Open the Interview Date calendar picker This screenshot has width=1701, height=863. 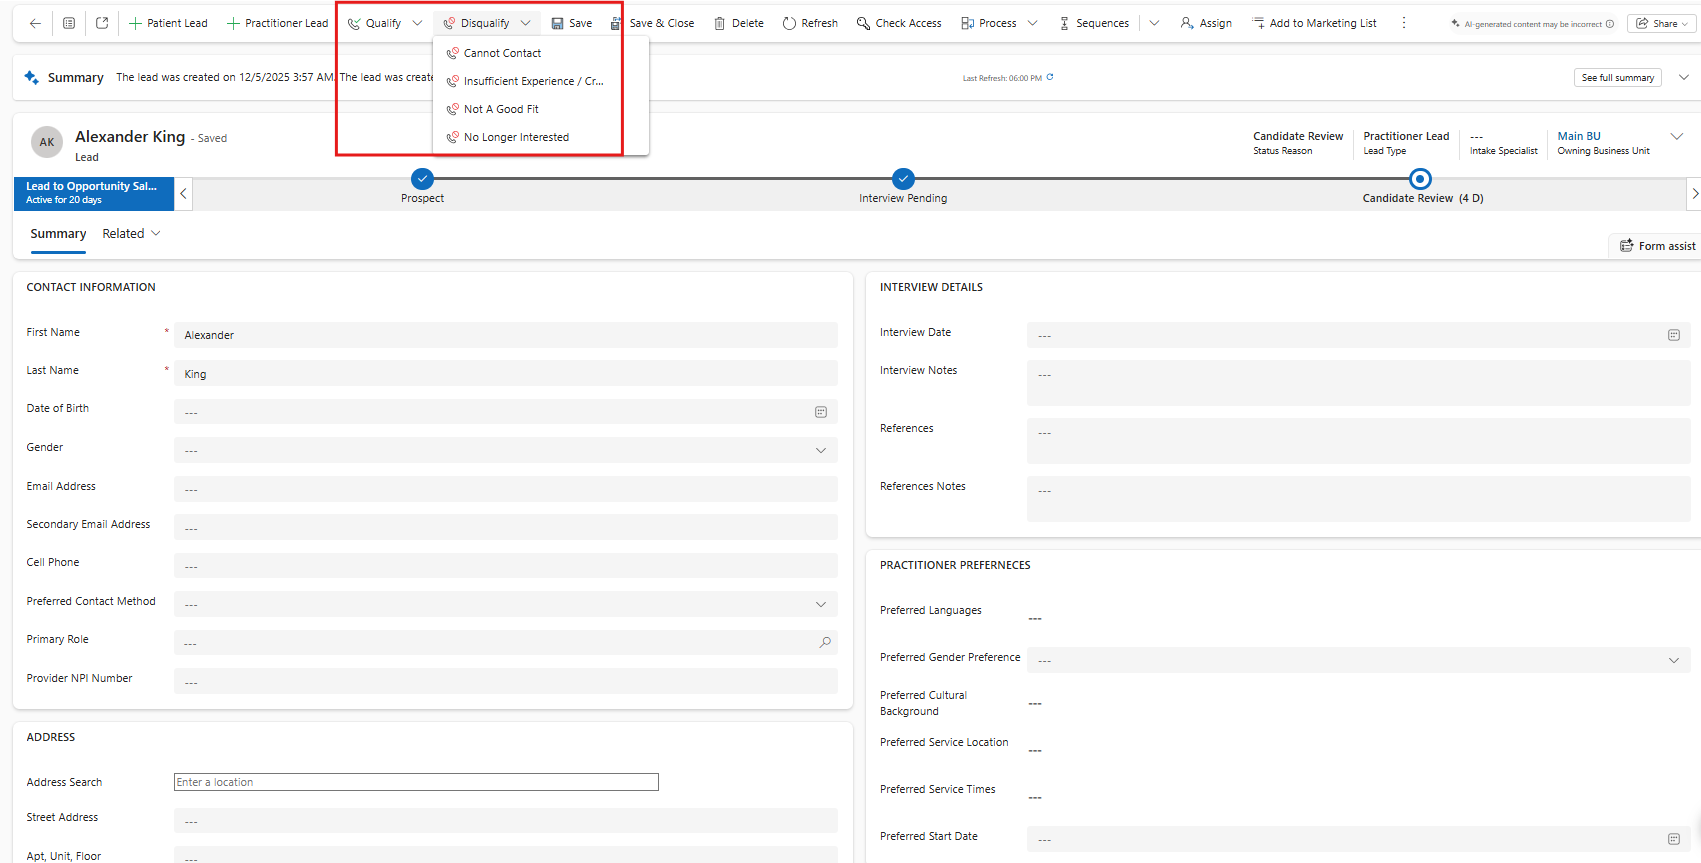click(x=1673, y=335)
